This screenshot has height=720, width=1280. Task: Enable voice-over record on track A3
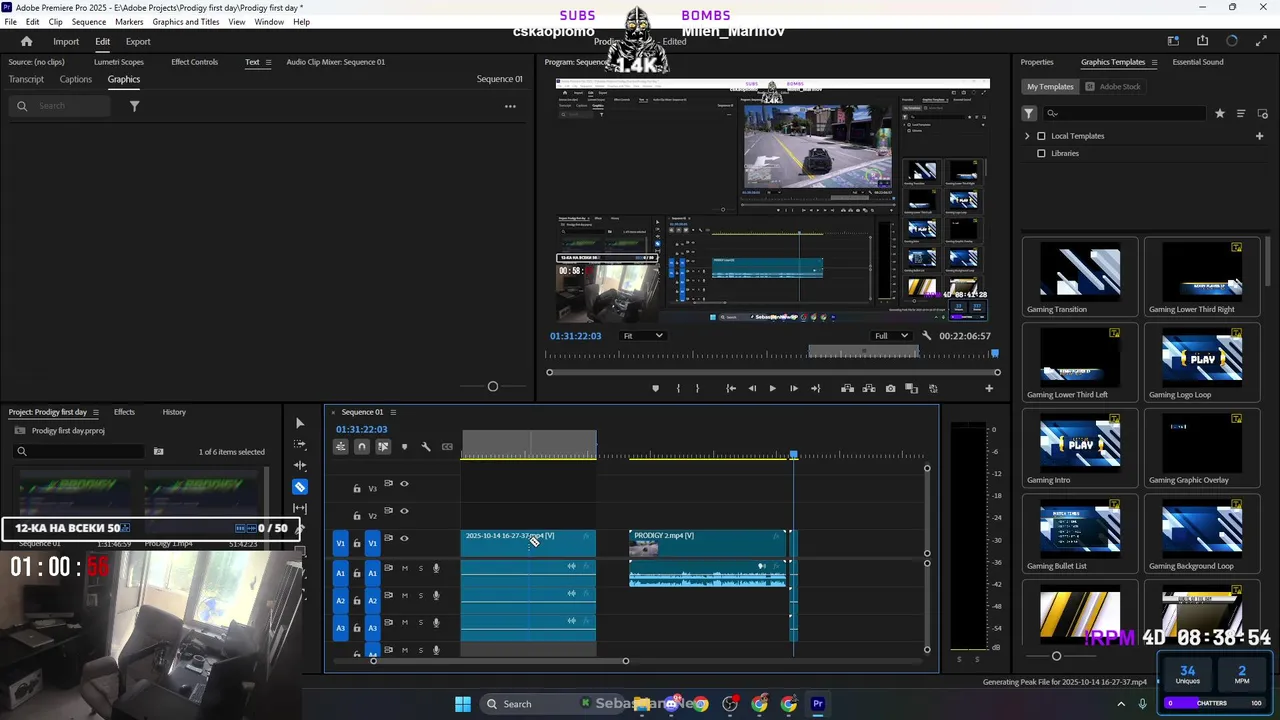pos(436,622)
